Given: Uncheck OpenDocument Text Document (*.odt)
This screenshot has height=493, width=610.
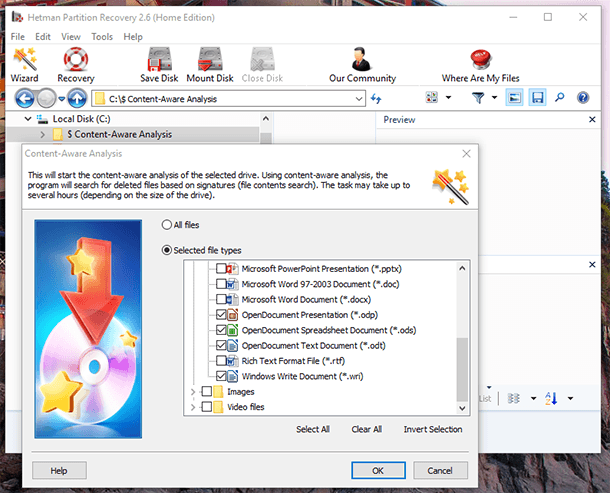Looking at the screenshot, I should point(221,345).
